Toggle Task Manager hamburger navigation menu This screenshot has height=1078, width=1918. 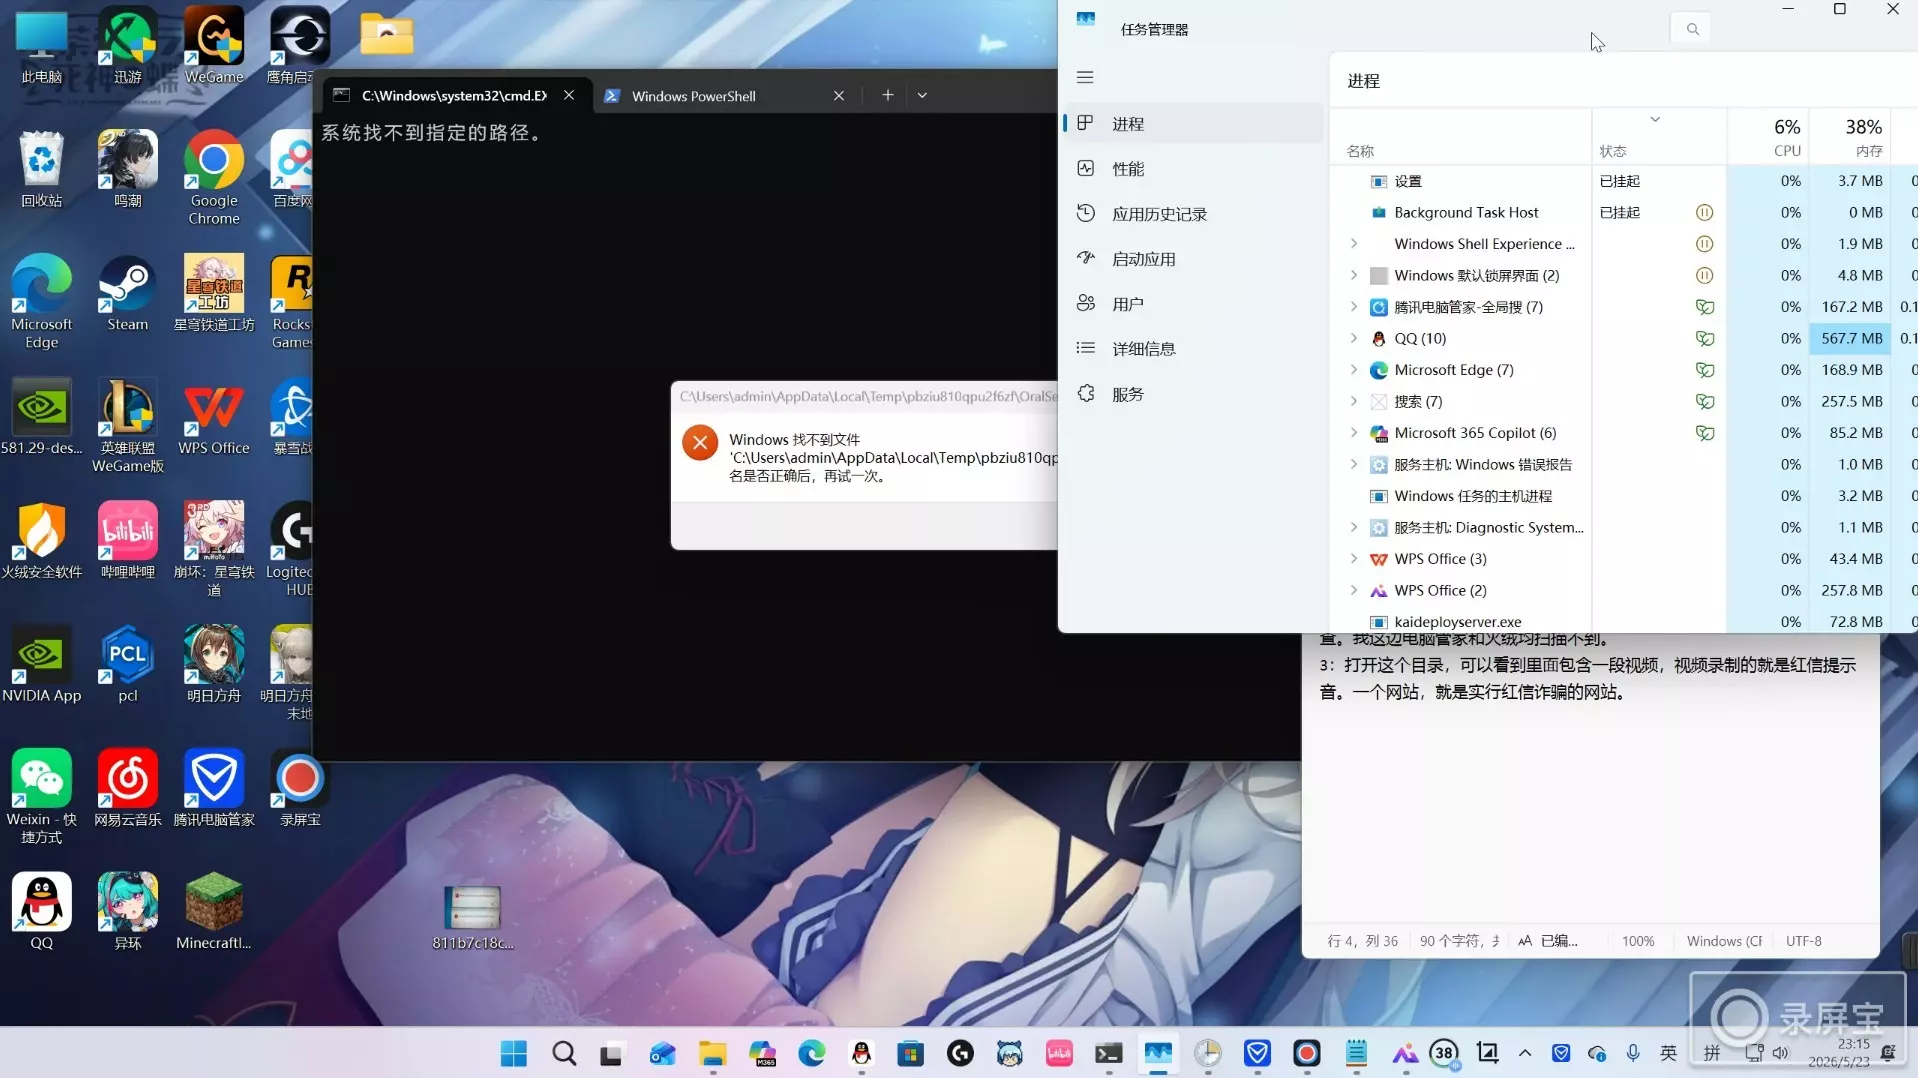pos(1085,77)
